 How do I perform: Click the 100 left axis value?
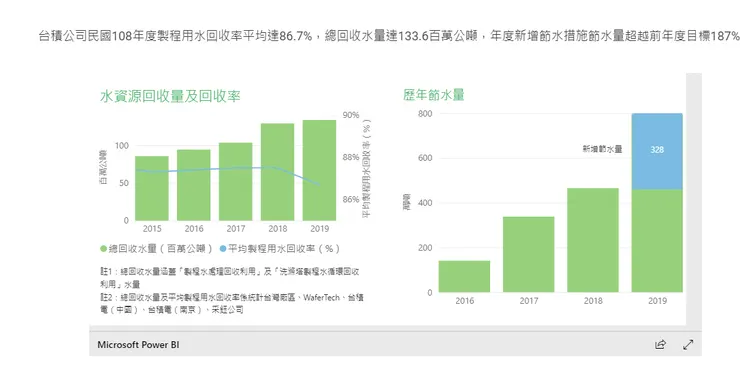coord(121,146)
